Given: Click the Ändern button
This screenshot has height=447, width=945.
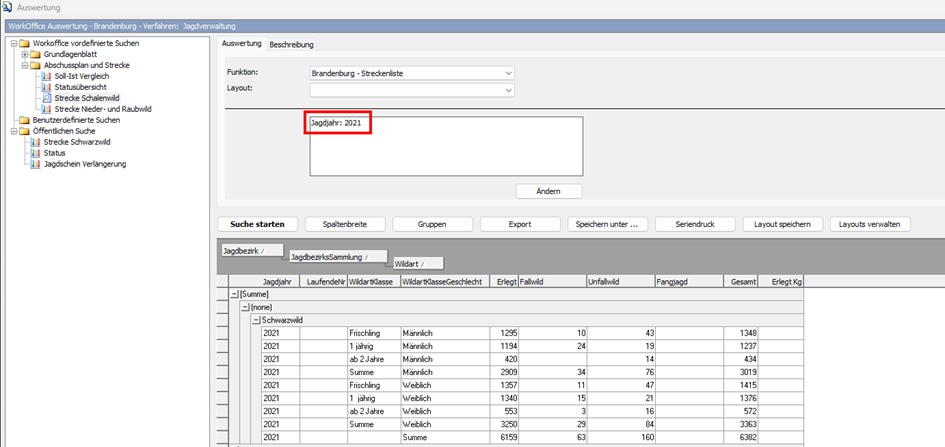Looking at the screenshot, I should point(548,191).
